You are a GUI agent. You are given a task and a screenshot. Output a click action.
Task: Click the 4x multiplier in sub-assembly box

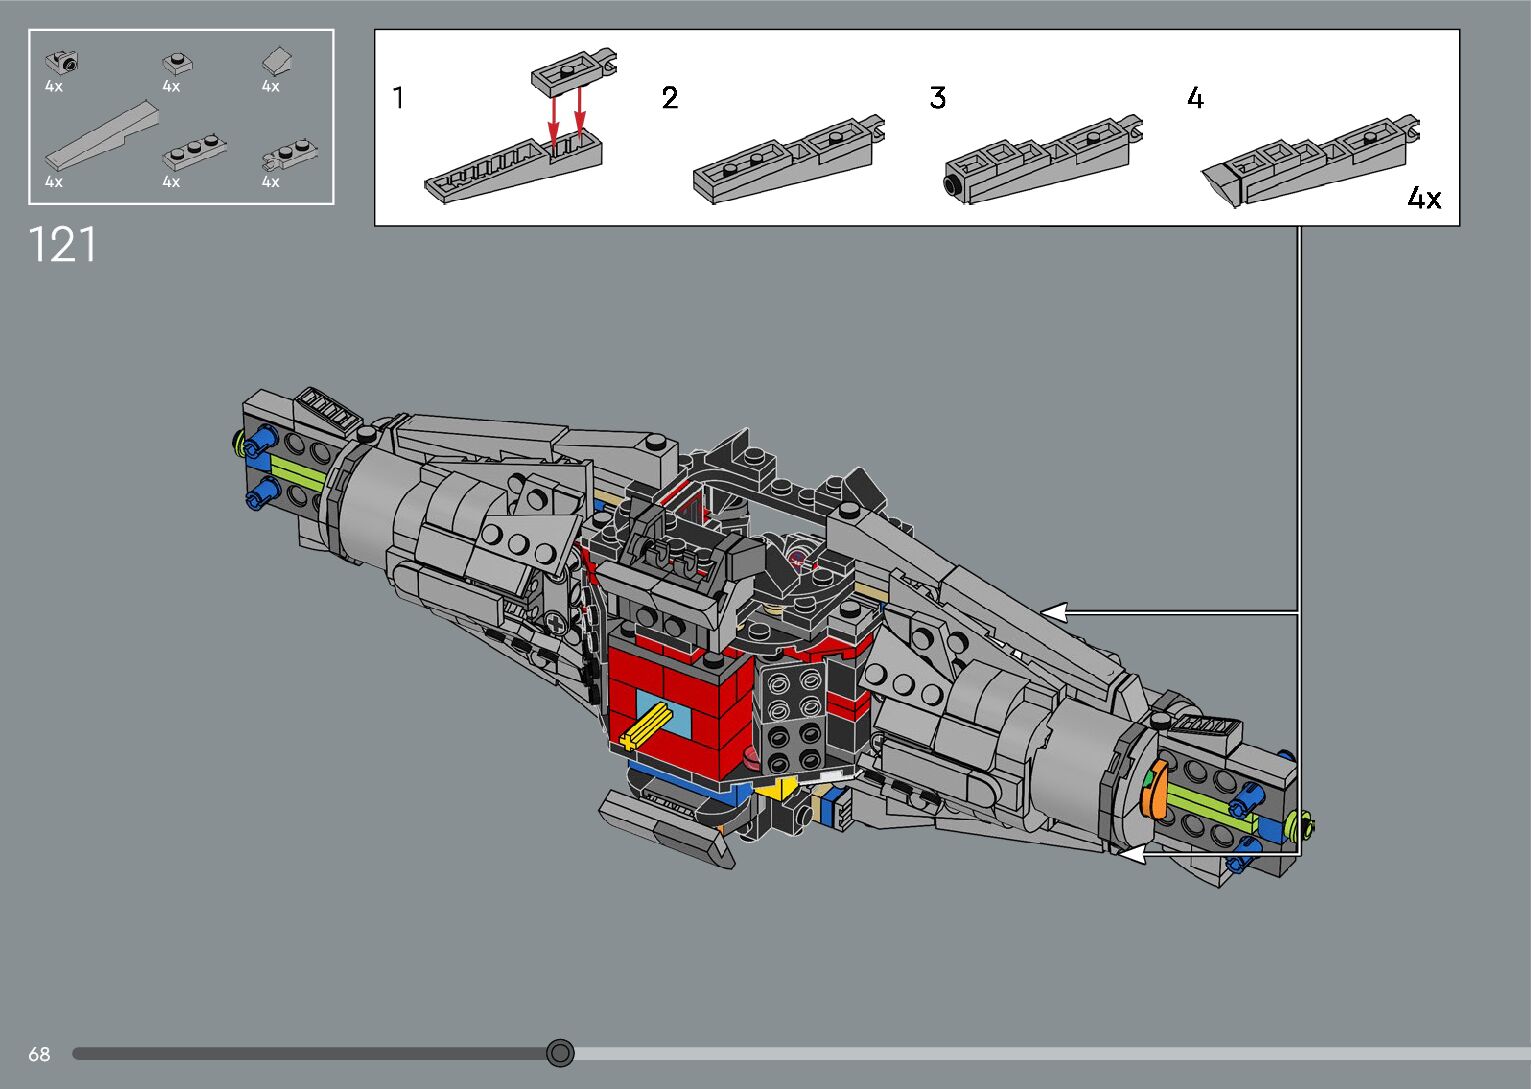[1423, 198]
